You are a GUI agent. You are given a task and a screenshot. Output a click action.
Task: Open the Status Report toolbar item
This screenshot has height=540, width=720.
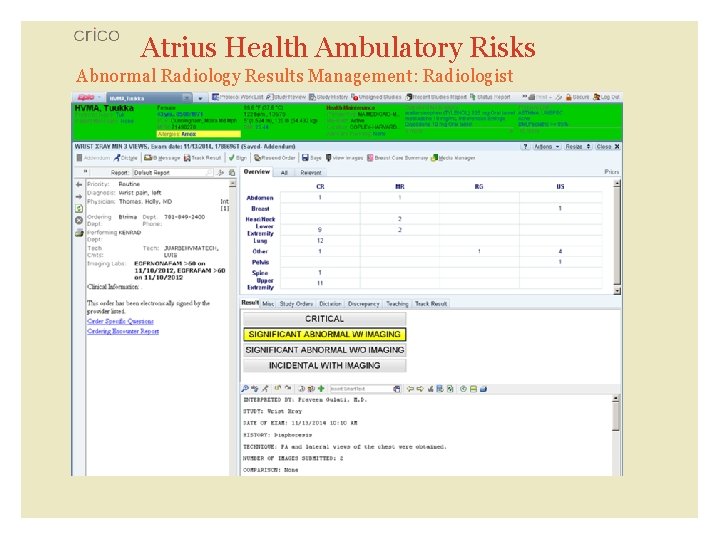coord(490,97)
